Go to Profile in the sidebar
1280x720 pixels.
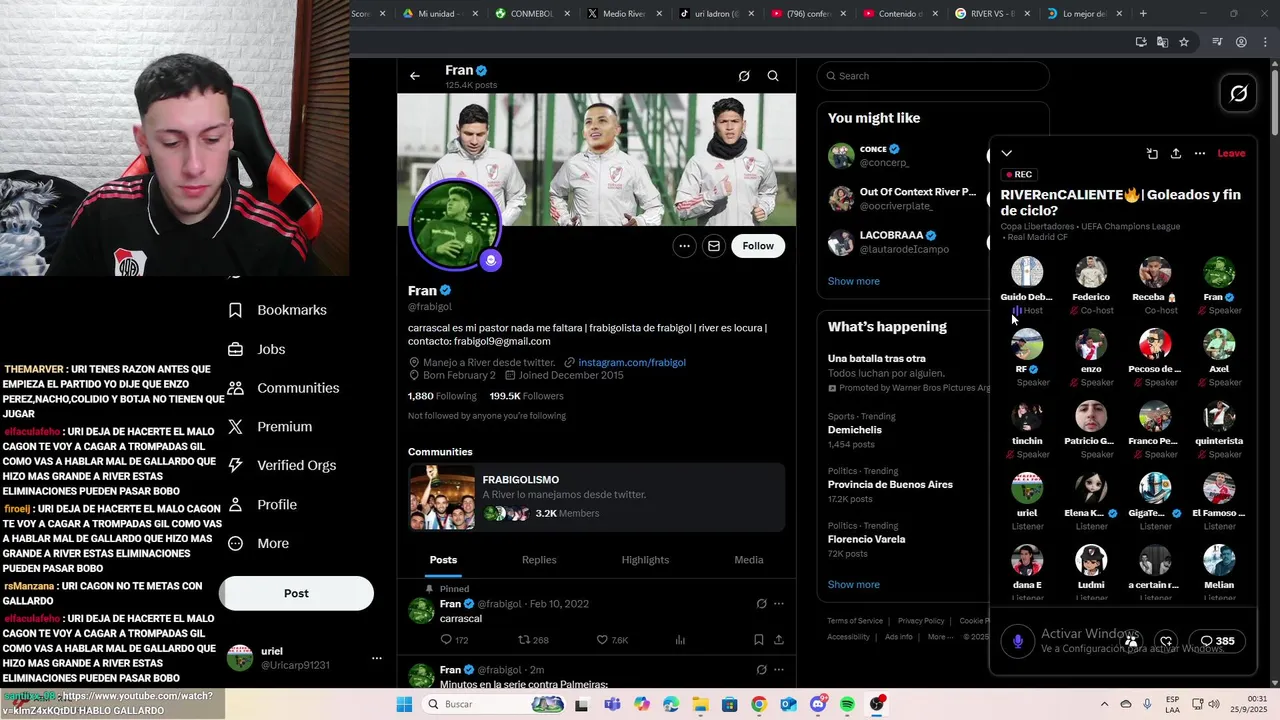pos(262,505)
